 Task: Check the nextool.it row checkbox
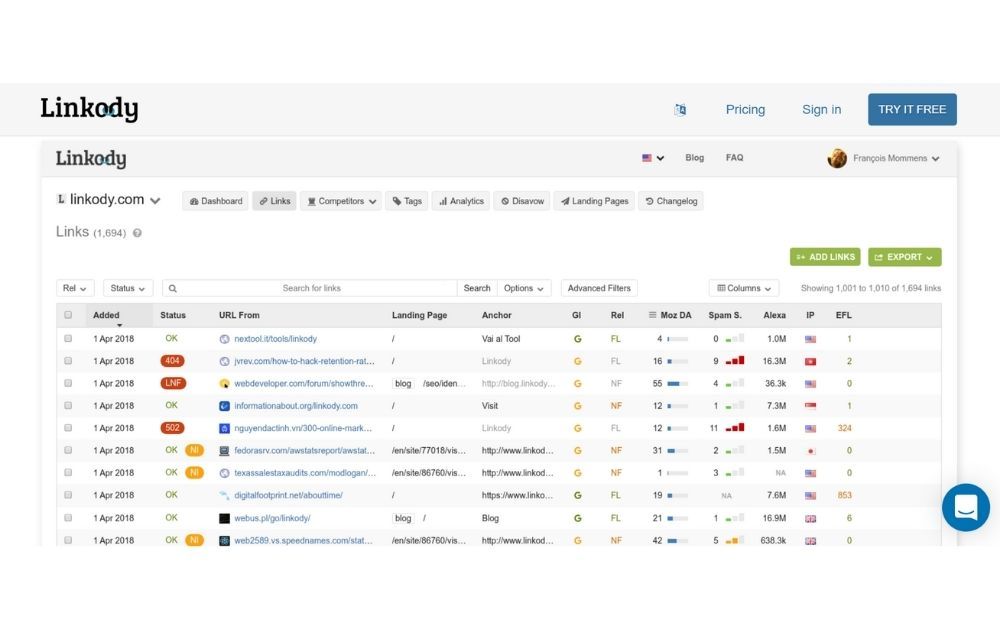click(68, 339)
